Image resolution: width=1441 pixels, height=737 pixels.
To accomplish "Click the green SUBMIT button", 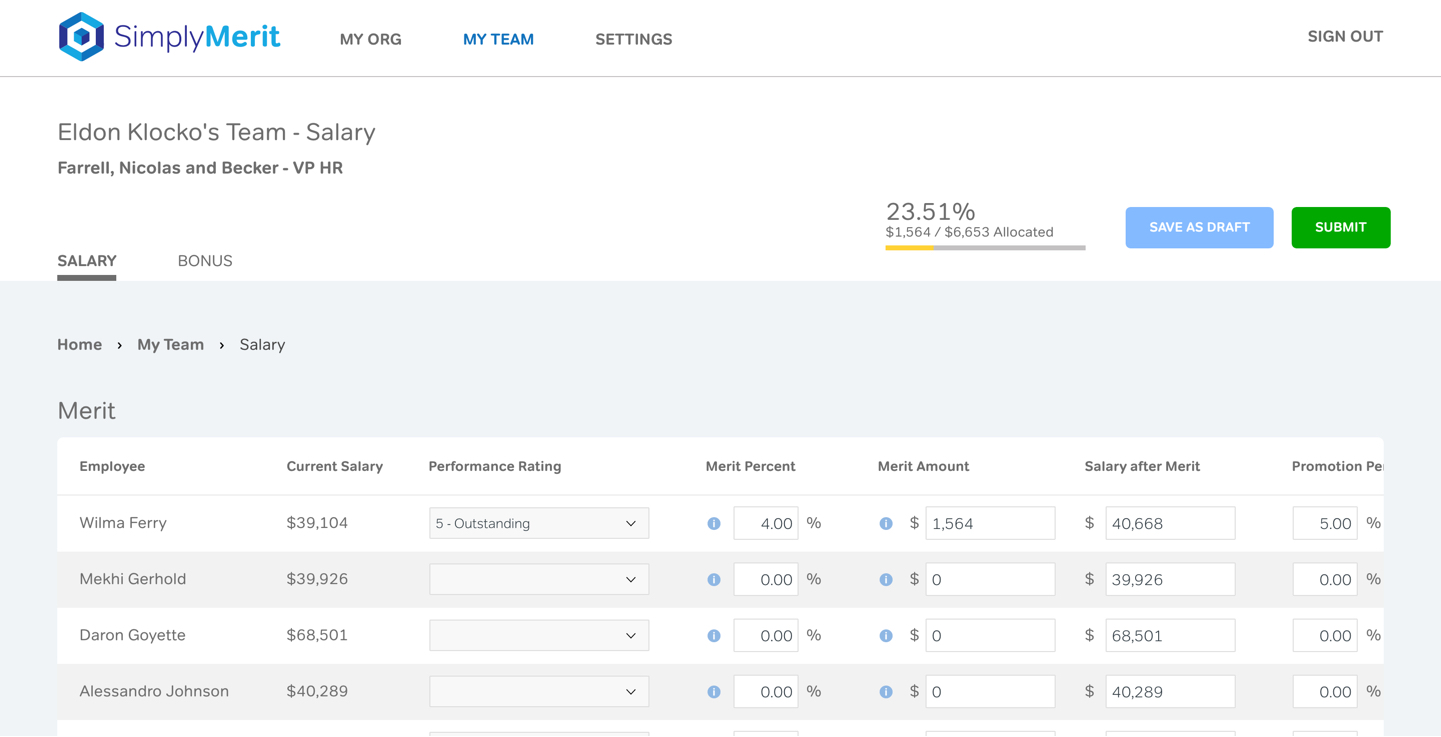I will [1341, 227].
